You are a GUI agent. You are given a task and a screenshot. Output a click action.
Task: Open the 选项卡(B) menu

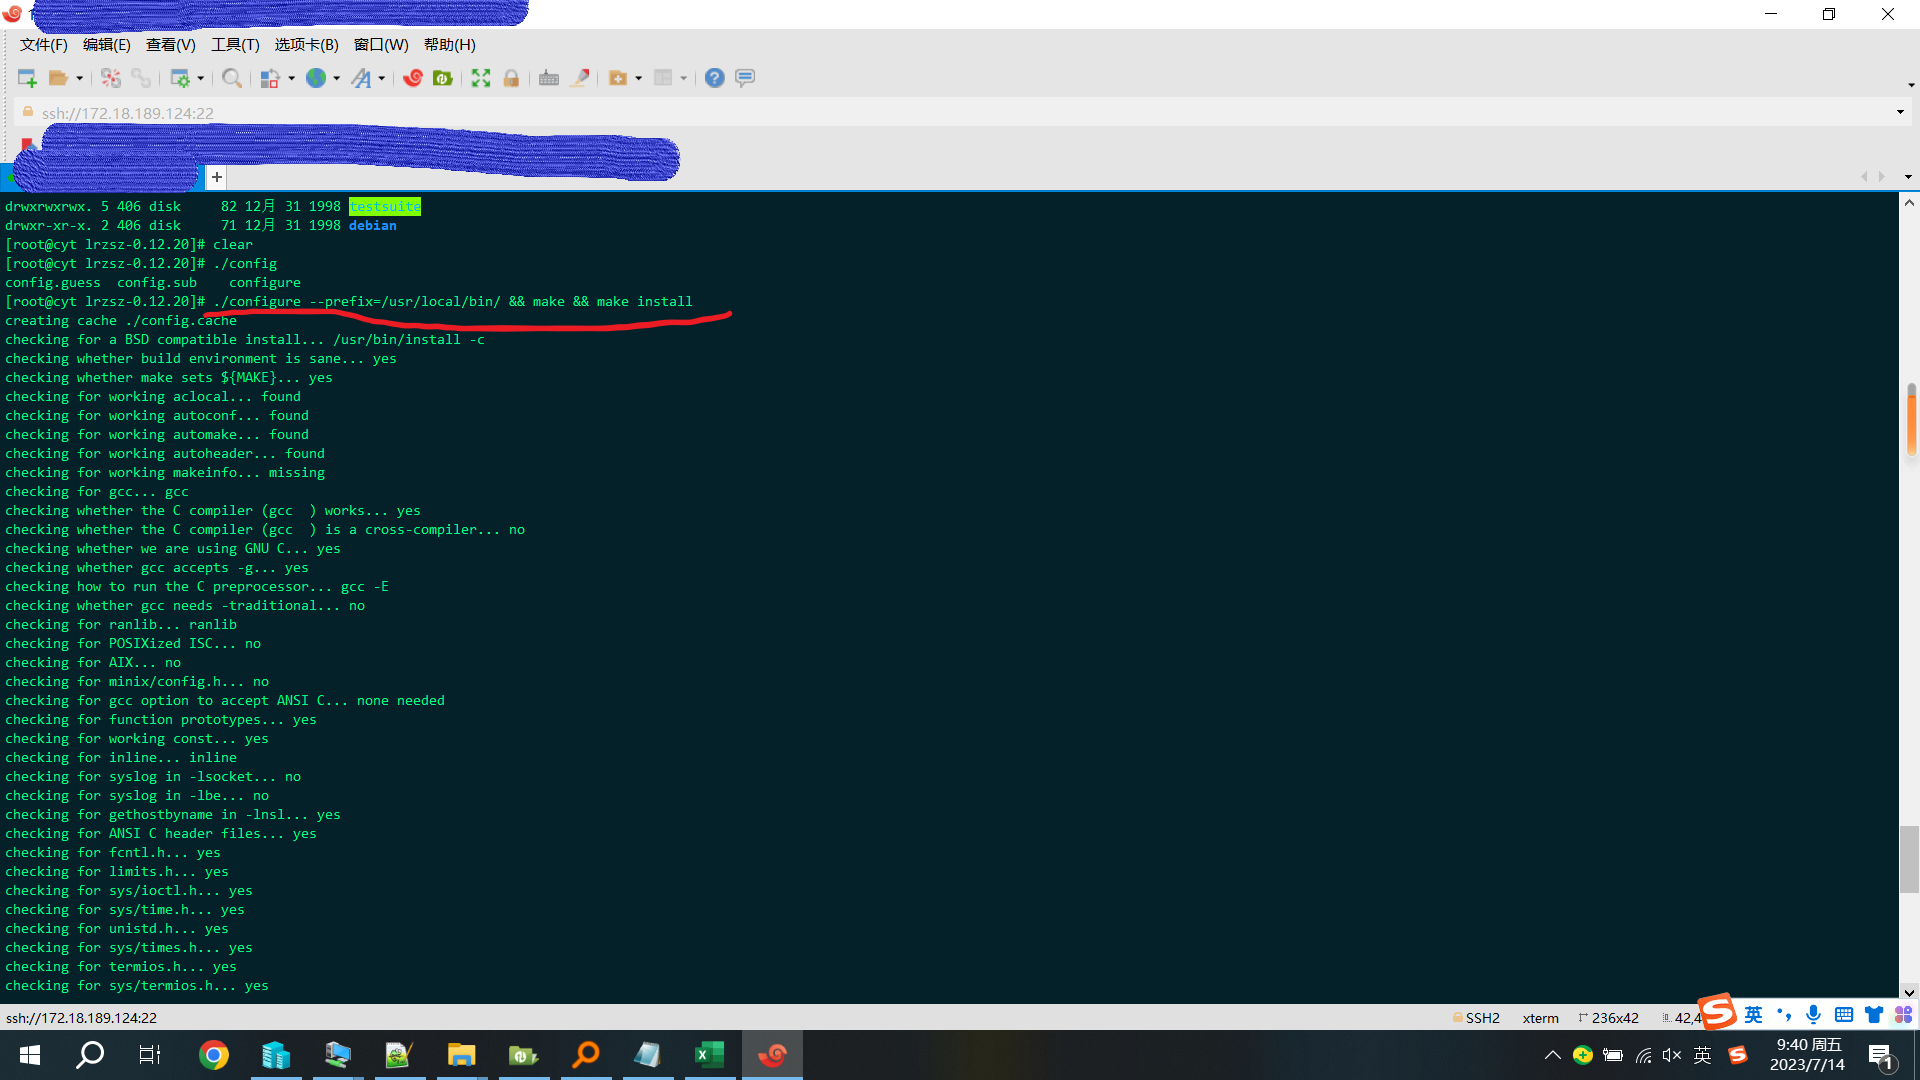pyautogui.click(x=307, y=45)
